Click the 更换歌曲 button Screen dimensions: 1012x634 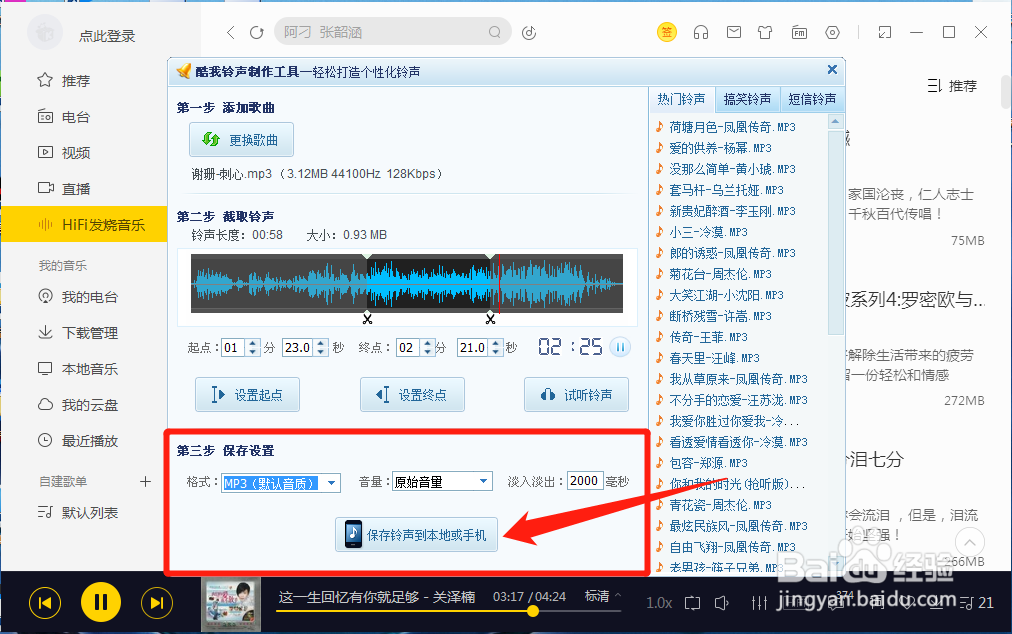pyautogui.click(x=241, y=139)
